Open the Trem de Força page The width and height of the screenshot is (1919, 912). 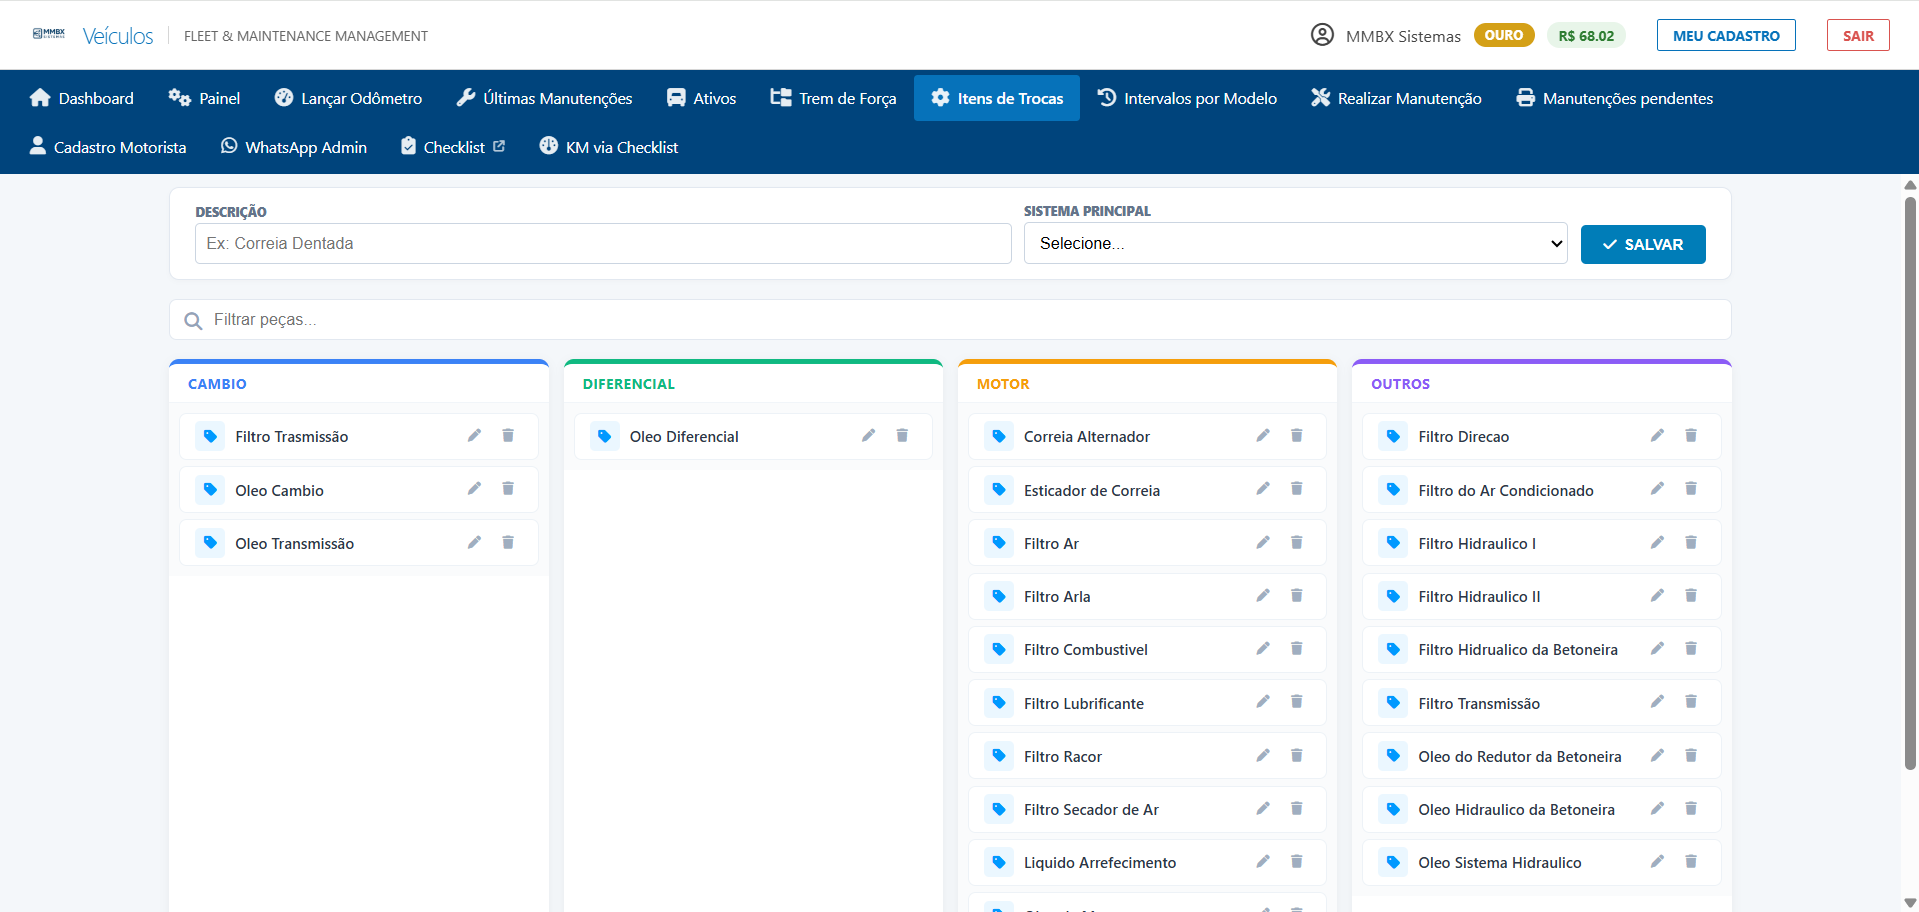(x=833, y=98)
